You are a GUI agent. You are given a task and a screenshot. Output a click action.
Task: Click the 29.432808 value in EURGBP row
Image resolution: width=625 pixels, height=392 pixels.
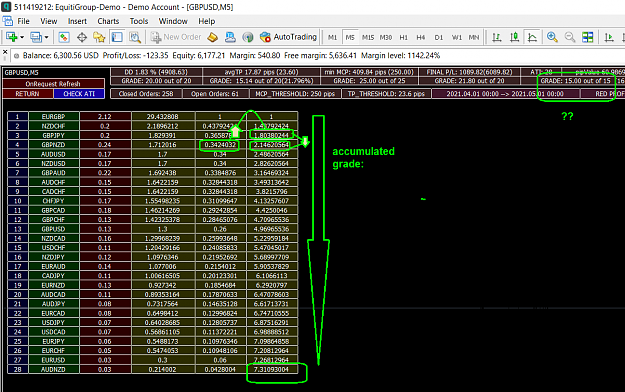pyautogui.click(x=163, y=116)
